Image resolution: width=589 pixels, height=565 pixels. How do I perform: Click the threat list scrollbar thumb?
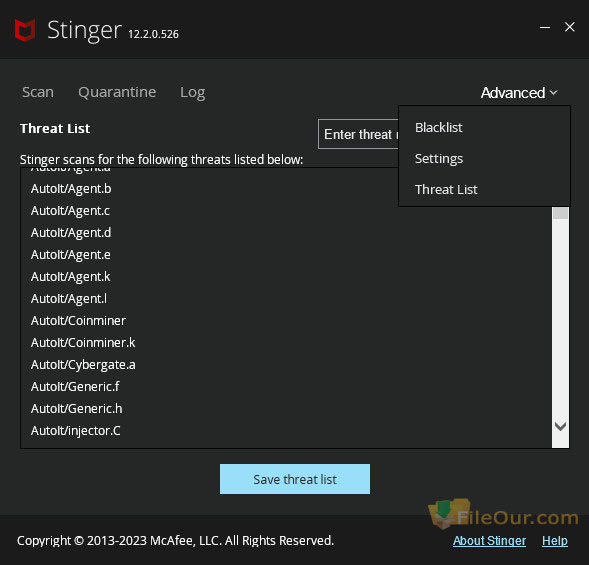[560, 213]
